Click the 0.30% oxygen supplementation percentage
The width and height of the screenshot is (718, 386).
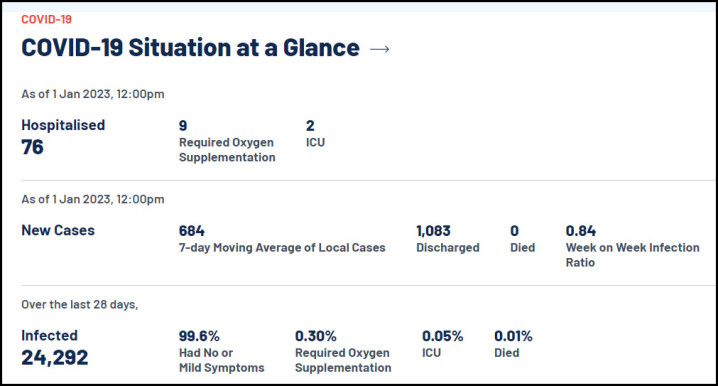tap(315, 336)
